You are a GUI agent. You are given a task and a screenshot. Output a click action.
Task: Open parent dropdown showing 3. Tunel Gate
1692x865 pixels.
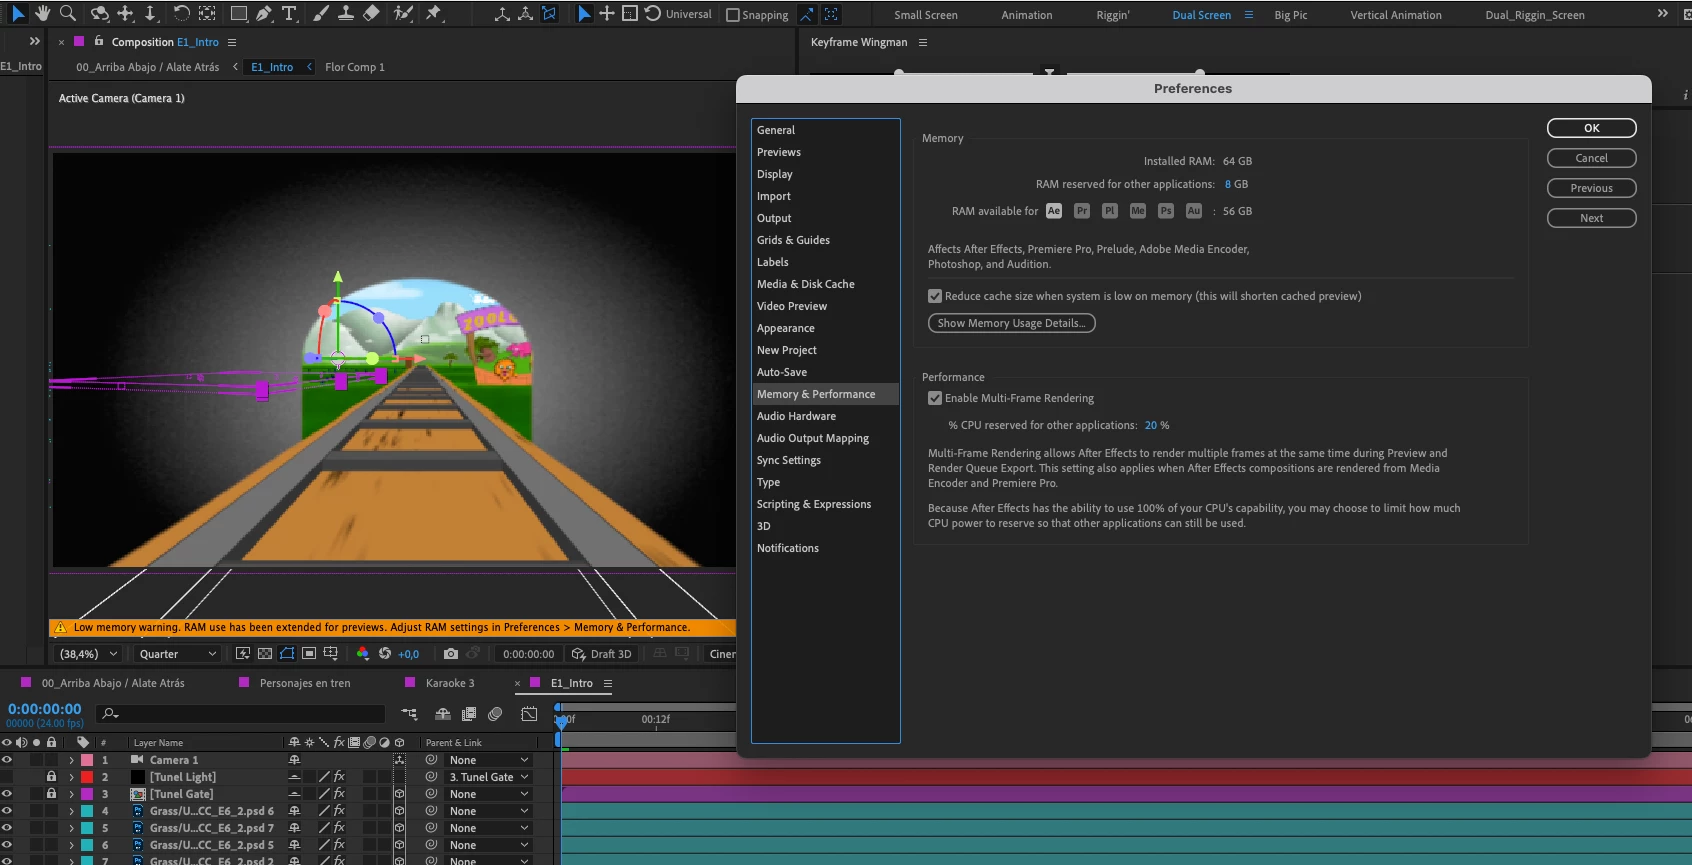tap(488, 777)
